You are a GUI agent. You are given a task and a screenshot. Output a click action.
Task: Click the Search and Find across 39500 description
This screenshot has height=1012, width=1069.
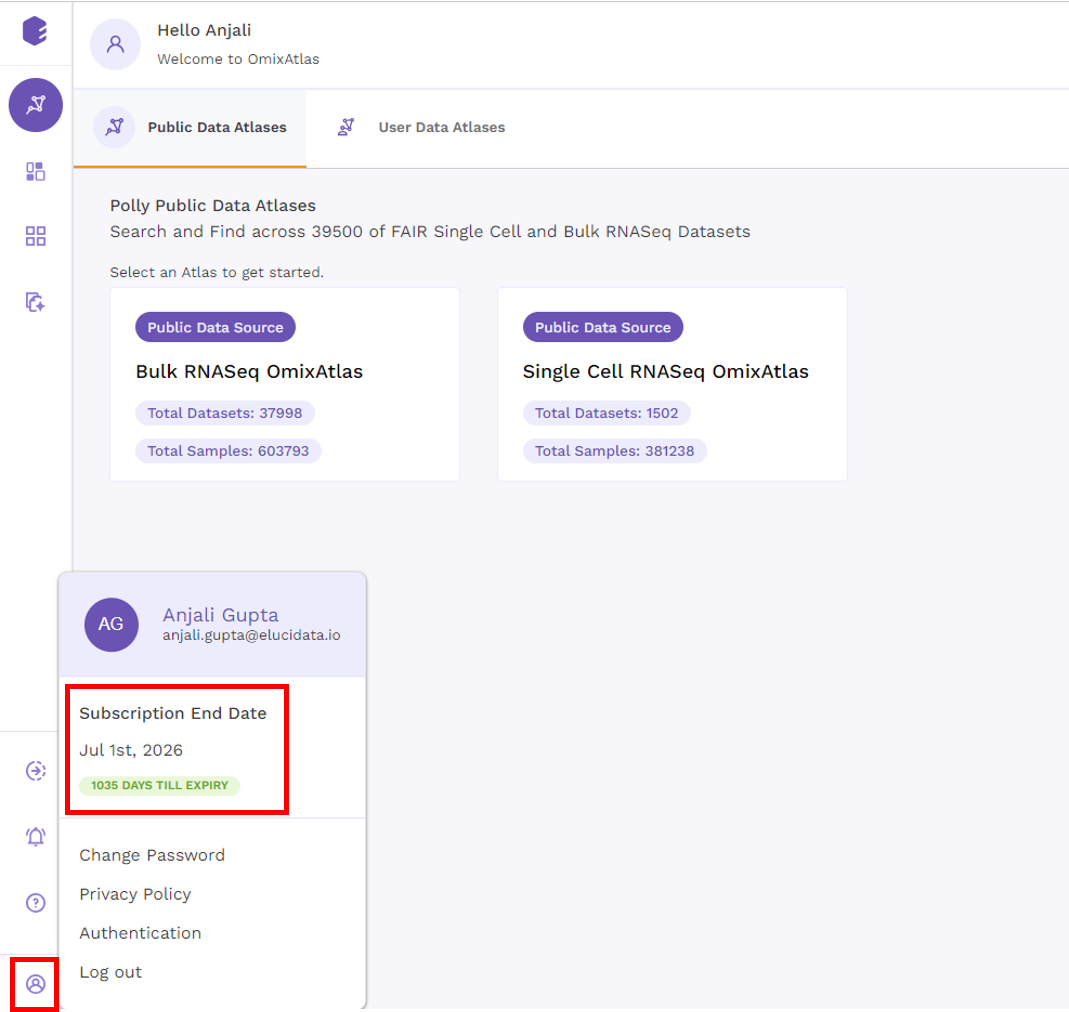pyautogui.click(x=430, y=232)
